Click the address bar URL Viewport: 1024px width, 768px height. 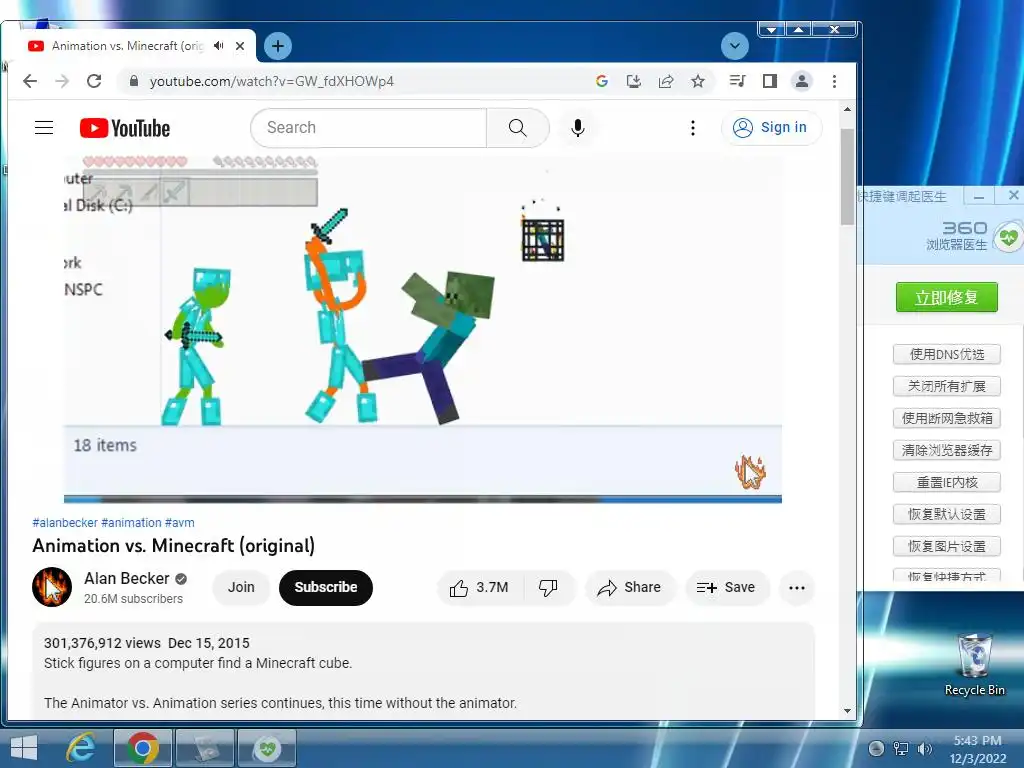point(272,81)
